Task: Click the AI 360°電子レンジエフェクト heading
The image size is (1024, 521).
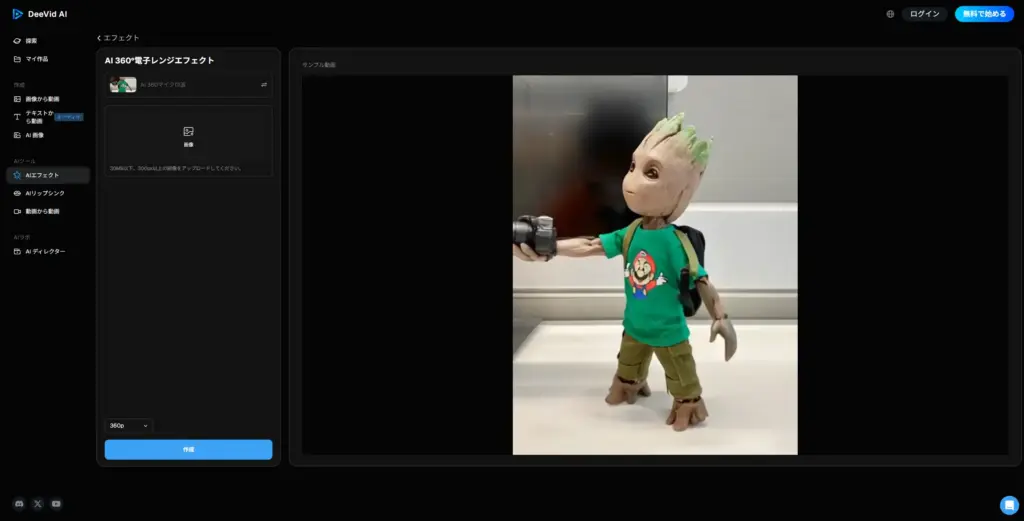Action: click(x=159, y=60)
